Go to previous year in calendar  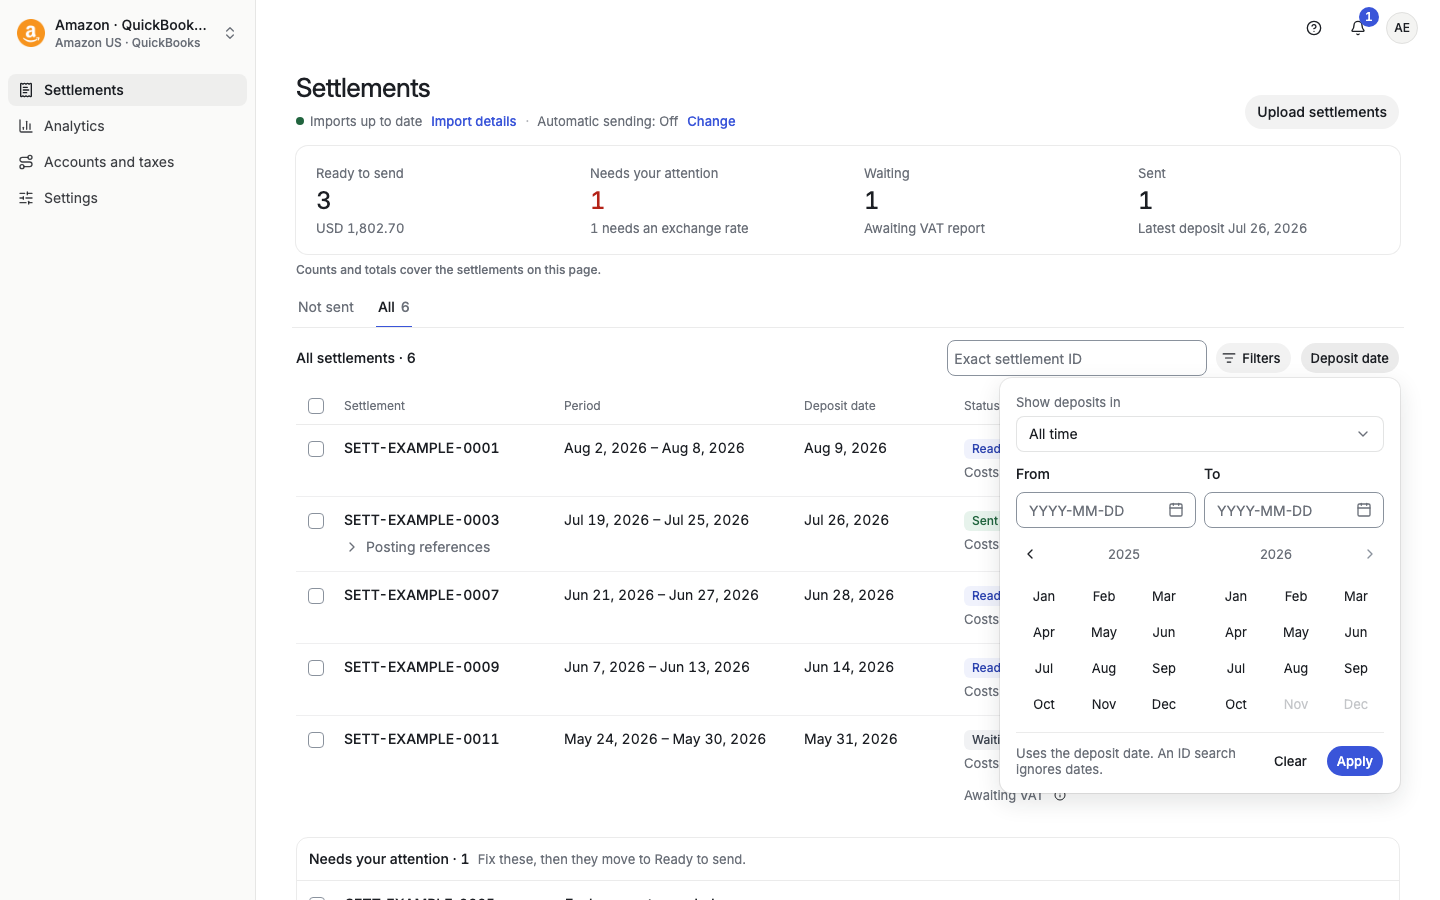(1030, 554)
